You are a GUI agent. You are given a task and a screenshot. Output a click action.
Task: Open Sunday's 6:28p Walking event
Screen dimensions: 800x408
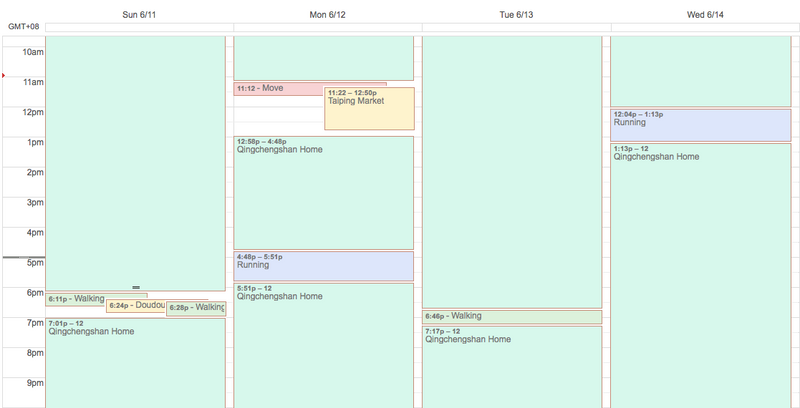[196, 308]
